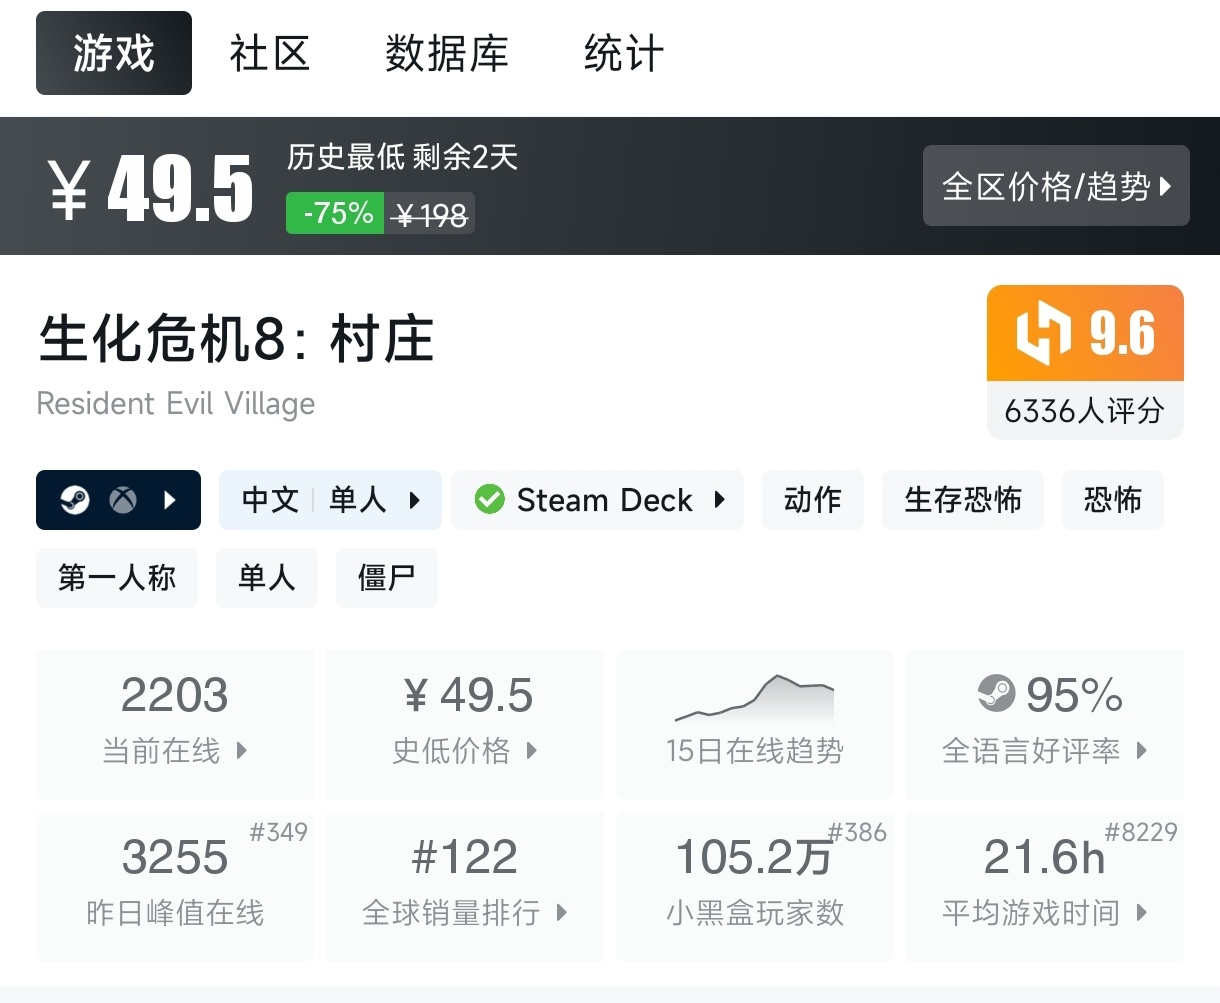
Task: Click the ¥198 original price
Action: coord(431,214)
